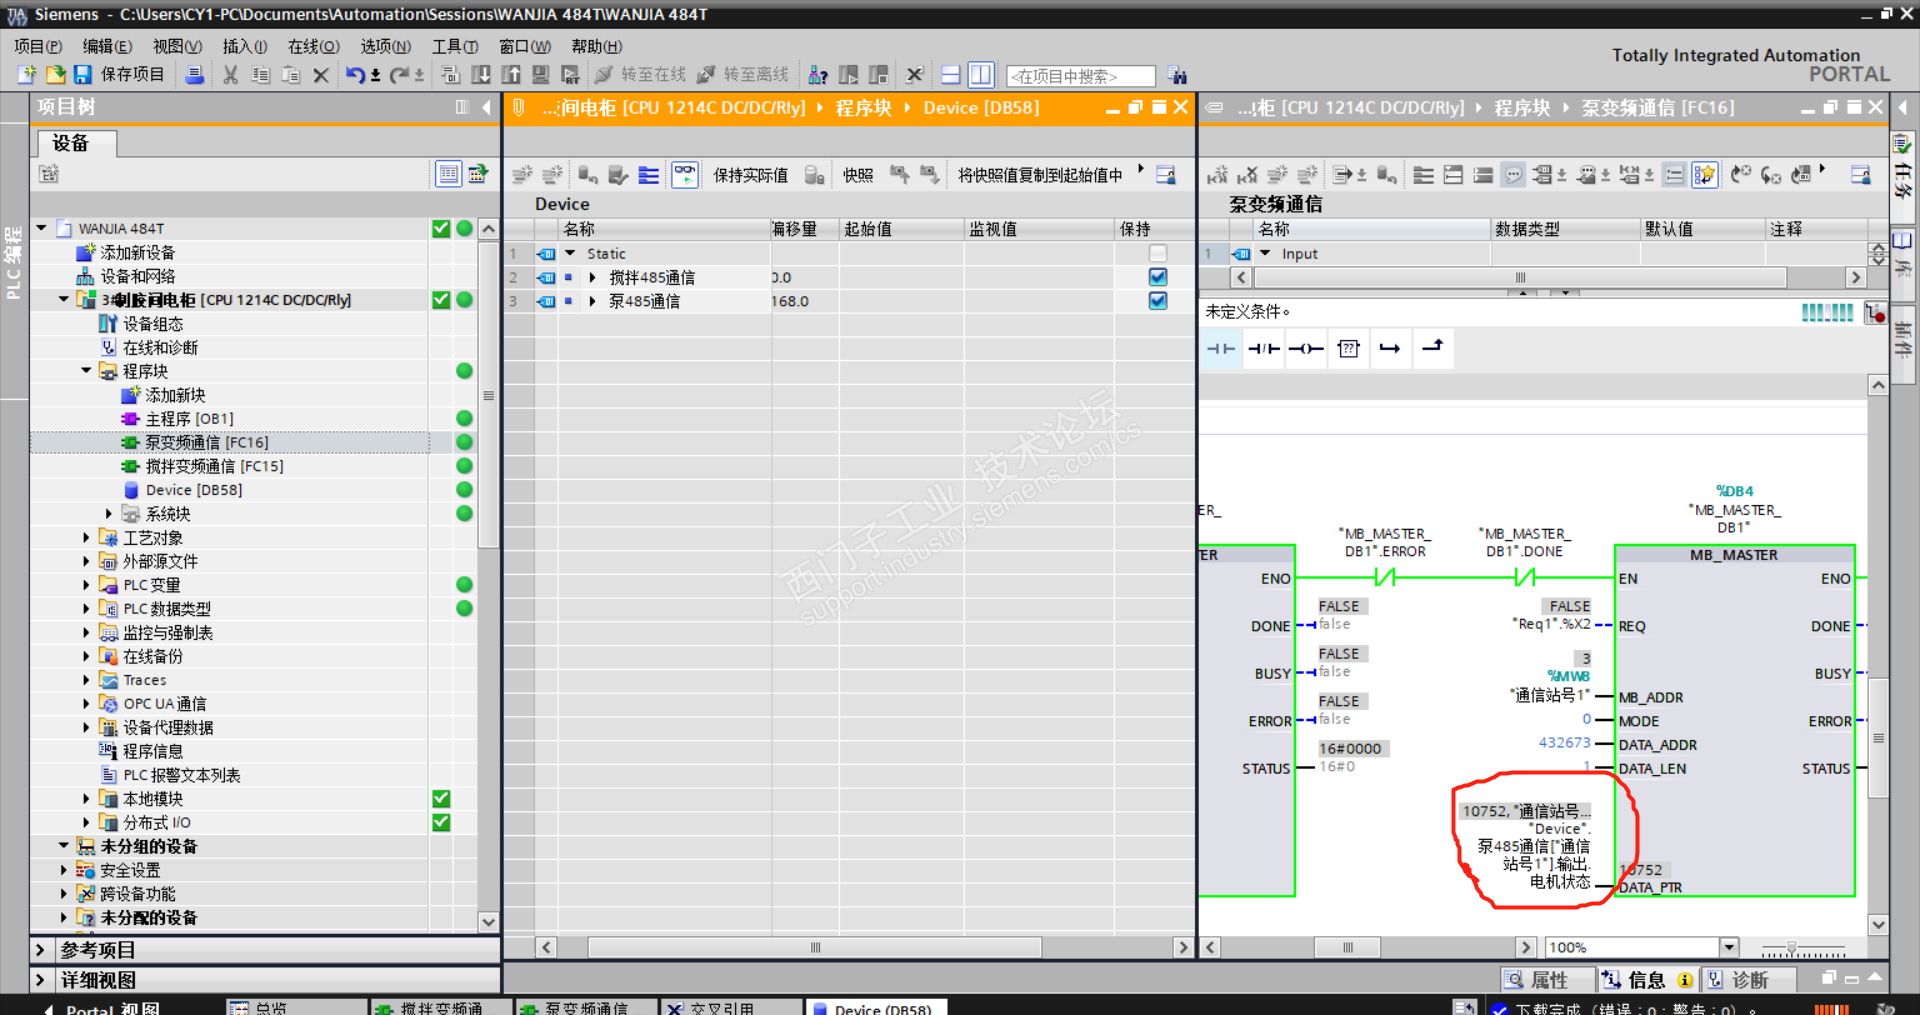Close the branch in the ladder network

tap(1433, 347)
